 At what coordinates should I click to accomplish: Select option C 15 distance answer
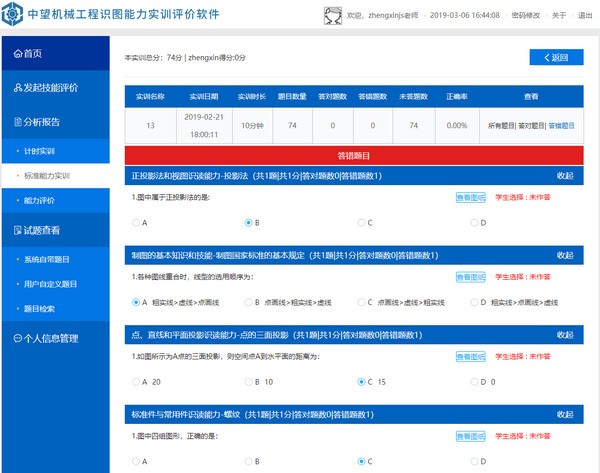pyautogui.click(x=361, y=382)
